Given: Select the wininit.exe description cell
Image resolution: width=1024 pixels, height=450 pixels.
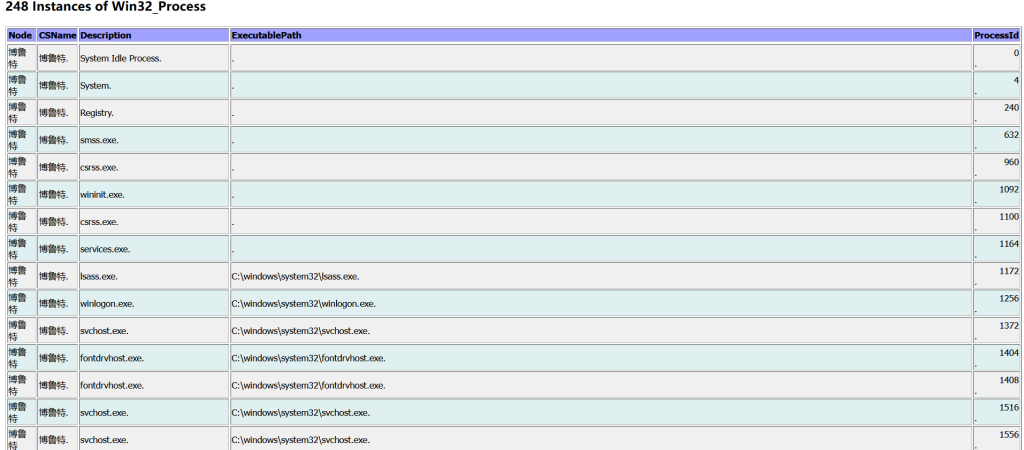Looking at the screenshot, I should pyautogui.click(x=102, y=195).
